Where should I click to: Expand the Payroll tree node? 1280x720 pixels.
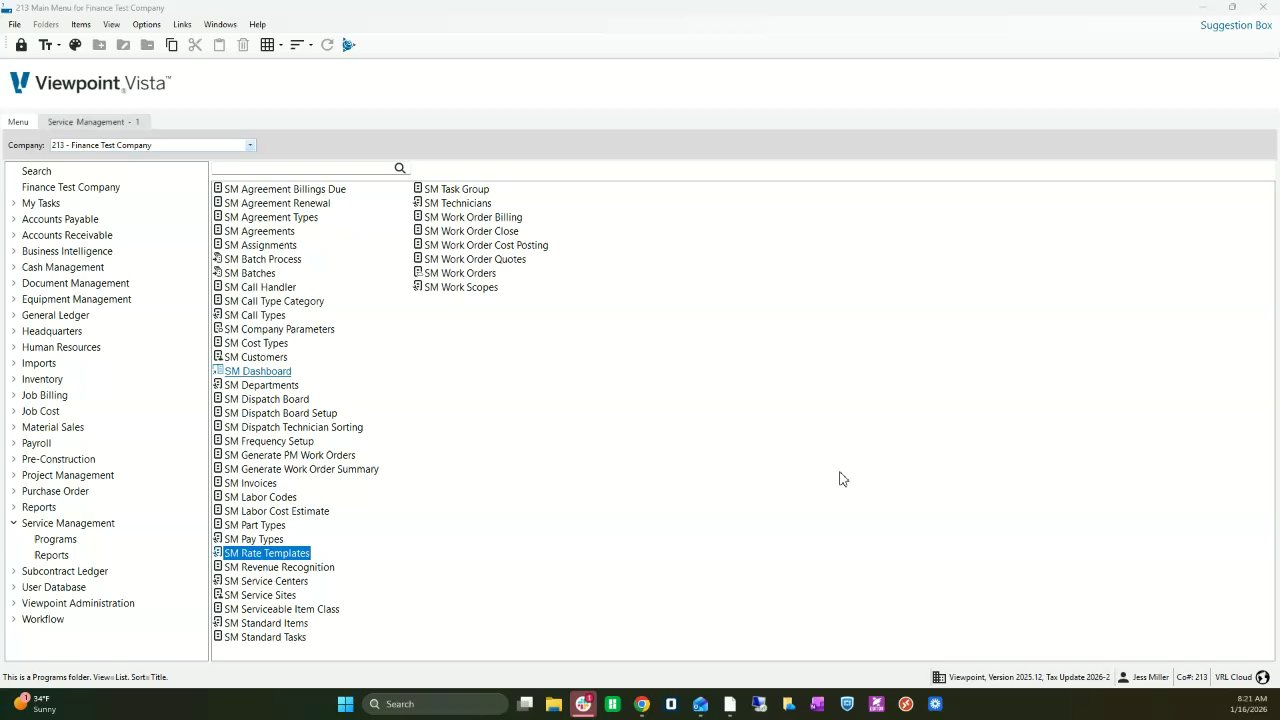tap(14, 443)
